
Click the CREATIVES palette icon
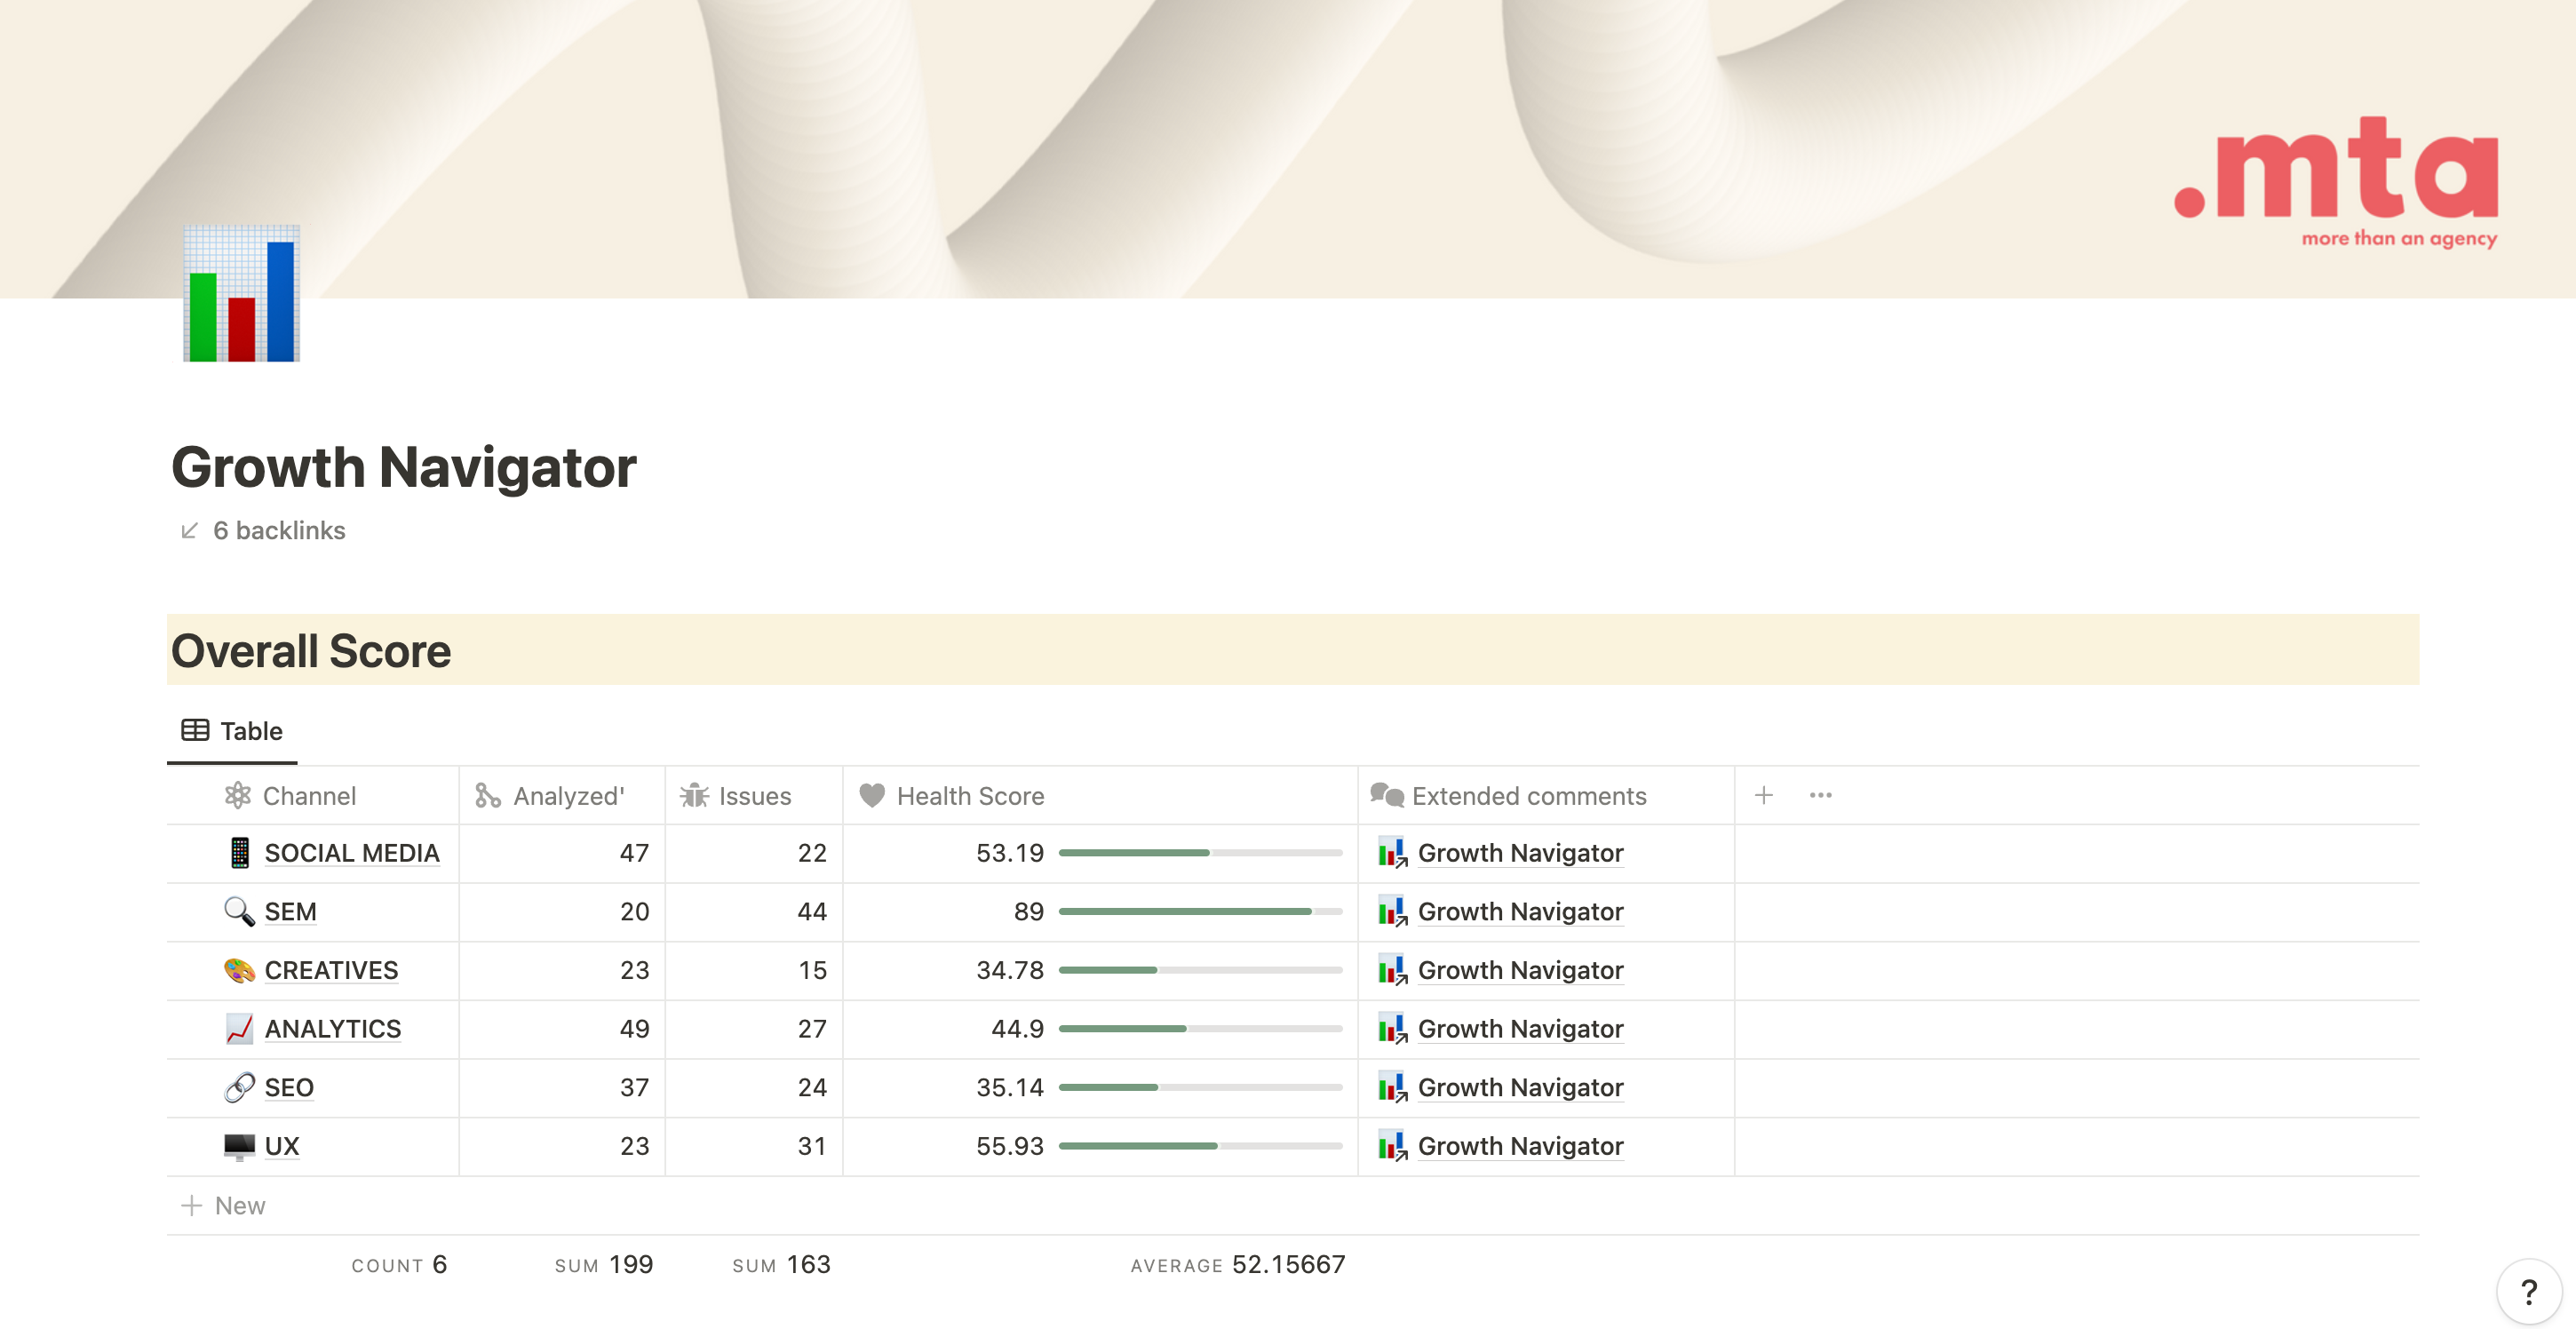tap(239, 970)
